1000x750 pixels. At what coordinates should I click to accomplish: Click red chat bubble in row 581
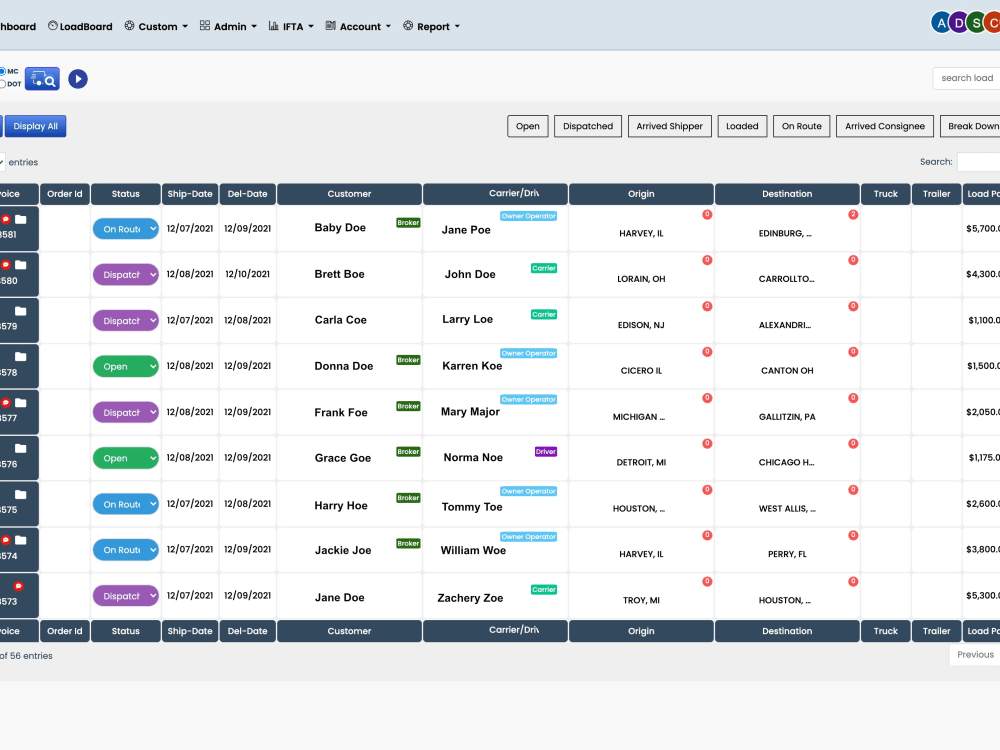click(x=5, y=219)
